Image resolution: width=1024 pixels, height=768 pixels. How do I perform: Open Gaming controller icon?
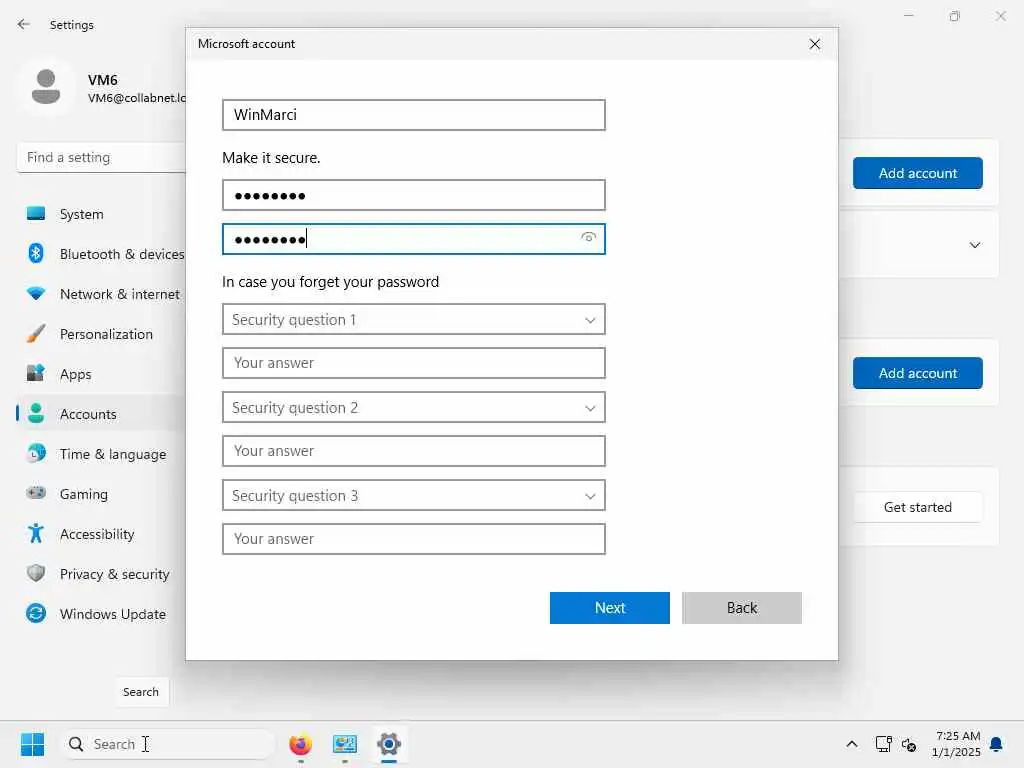[x=36, y=493]
